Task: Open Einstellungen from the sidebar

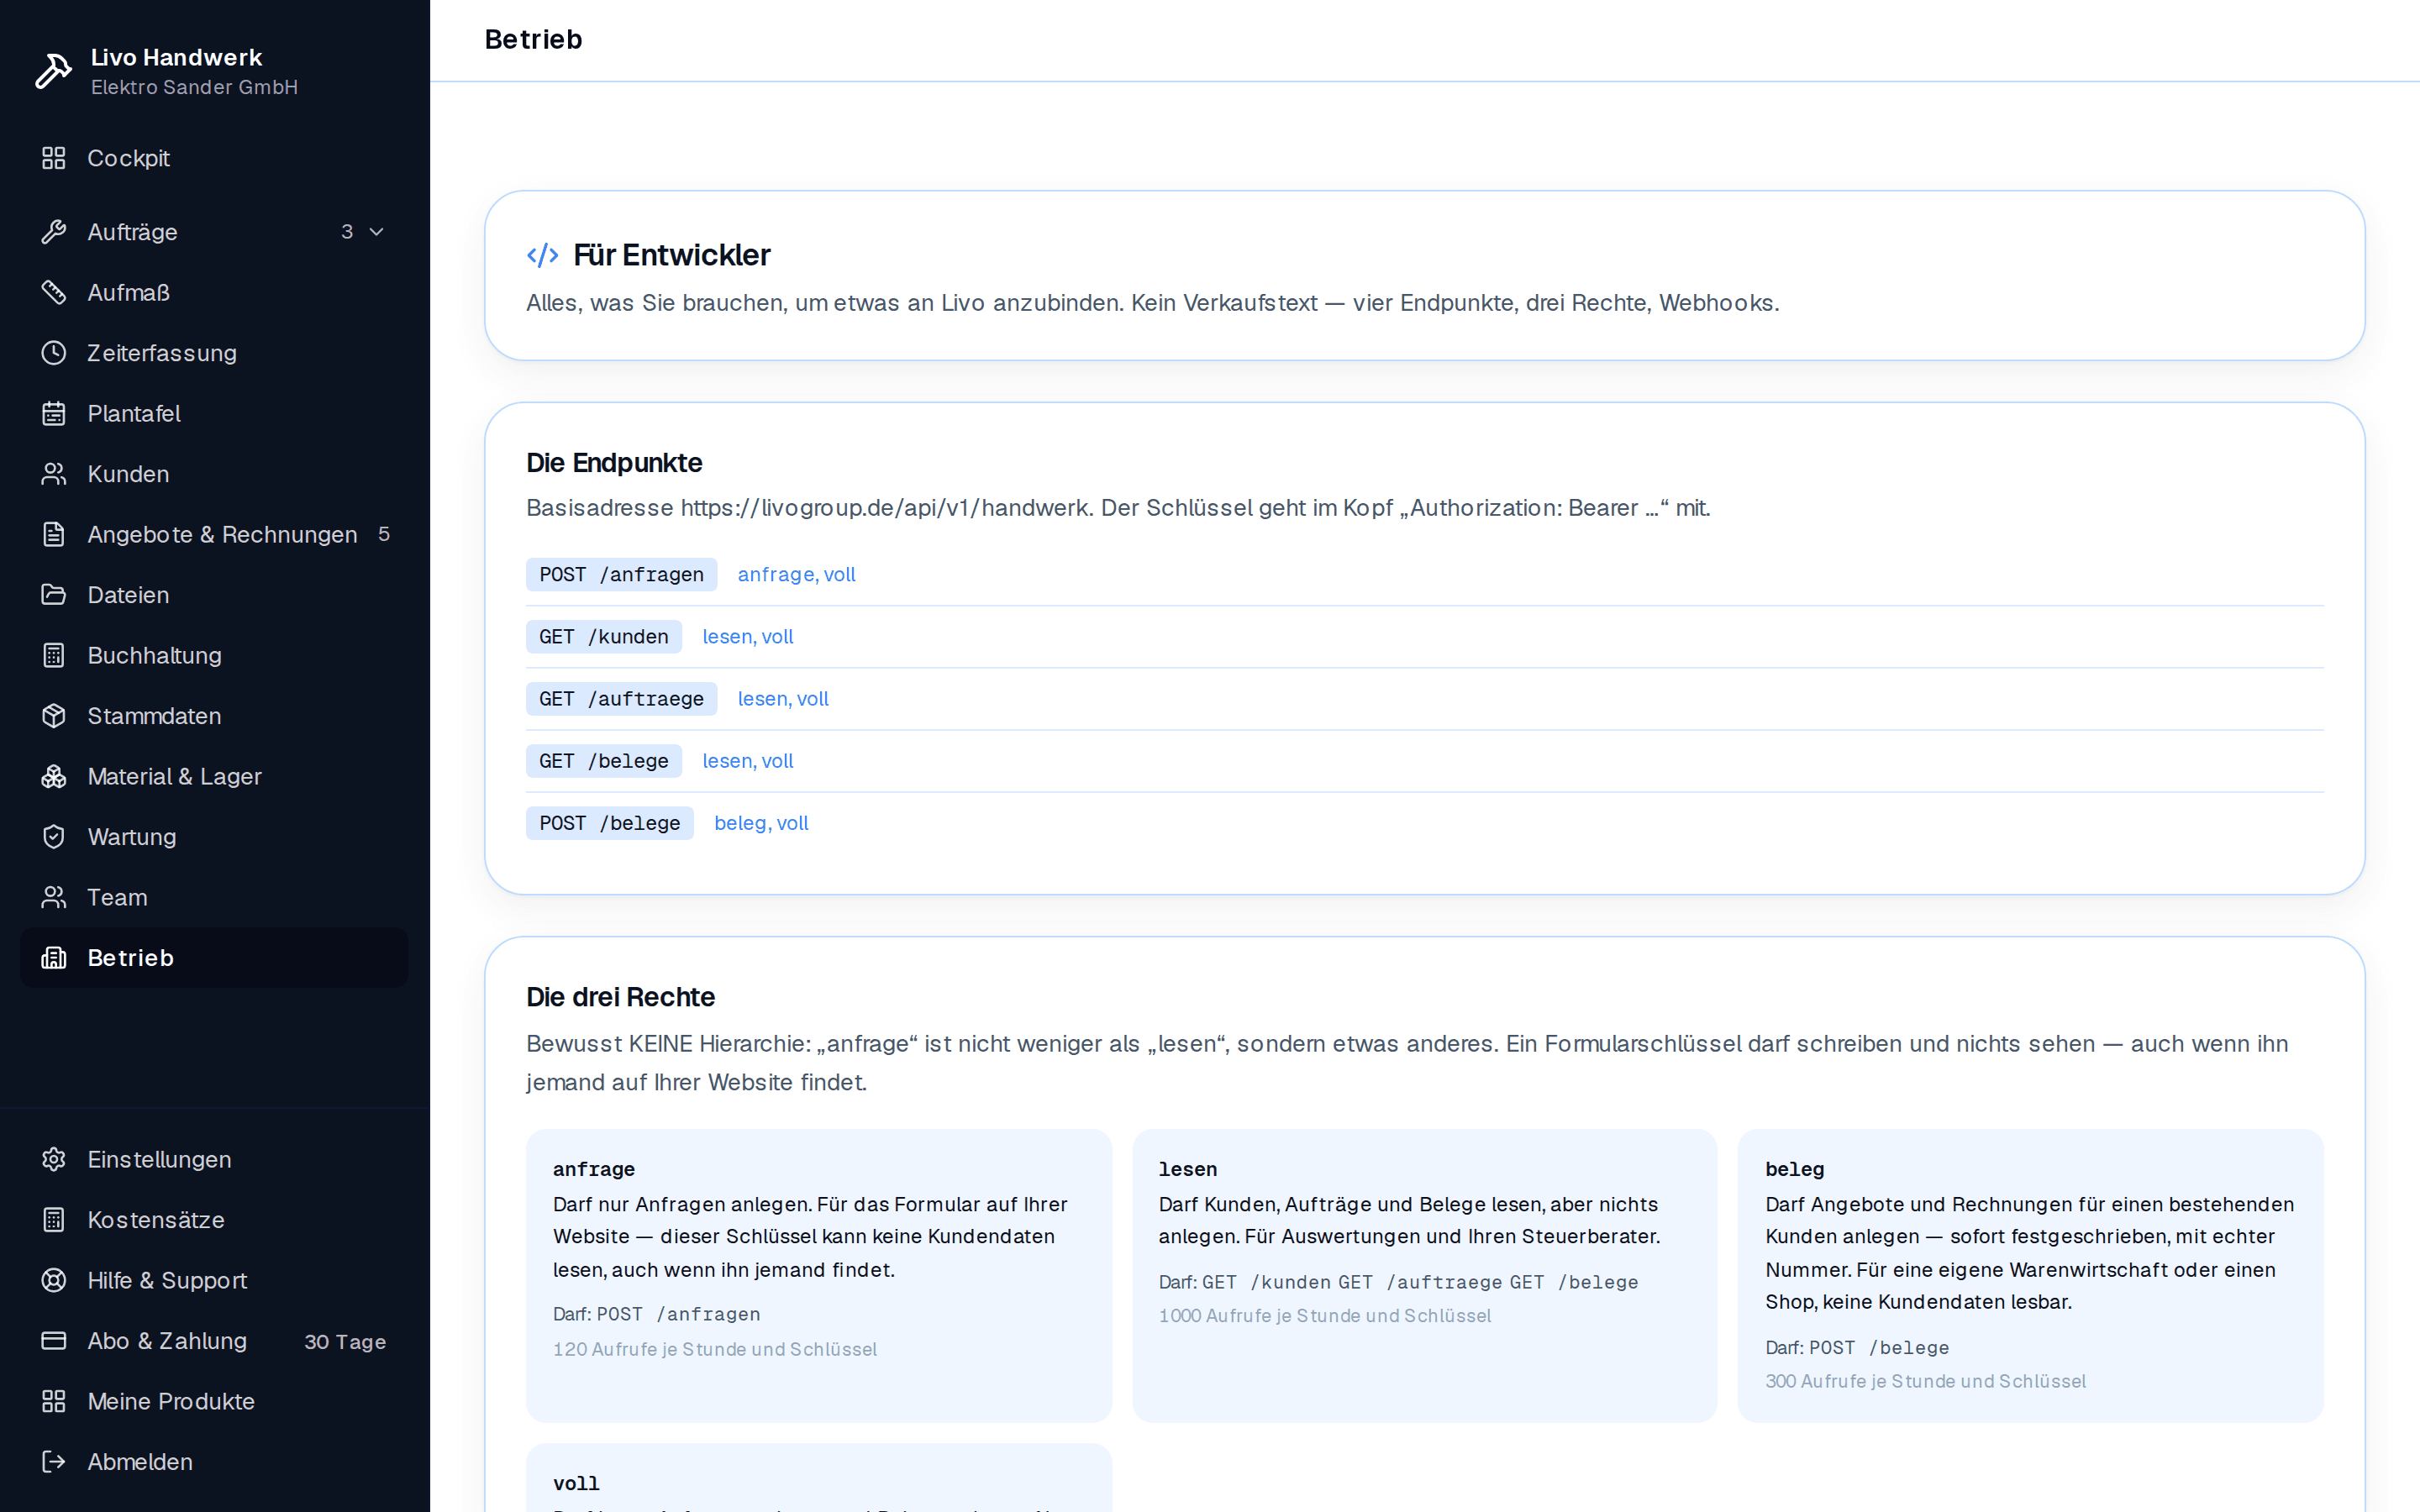Action: point(214,1159)
